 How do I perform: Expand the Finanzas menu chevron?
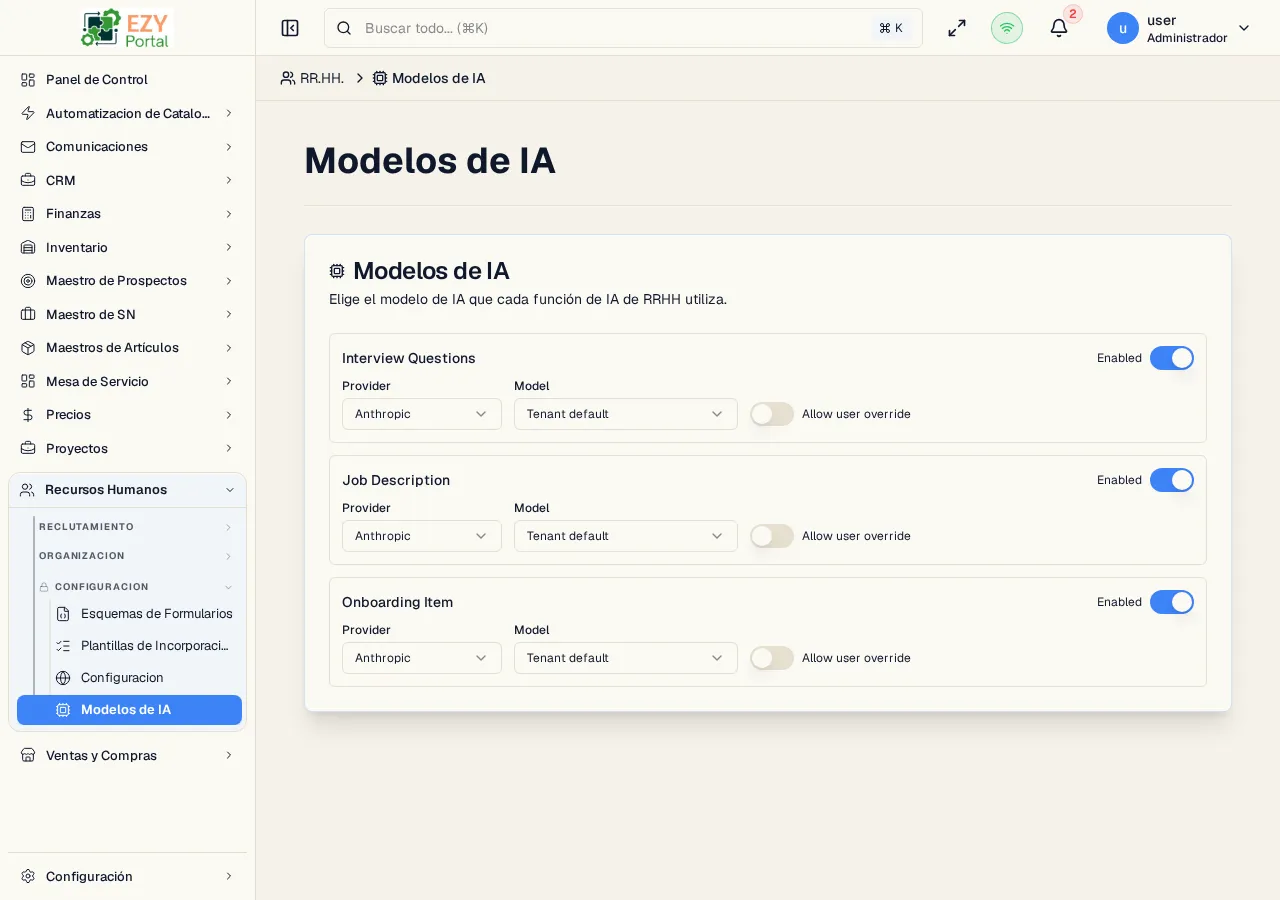[x=229, y=214]
